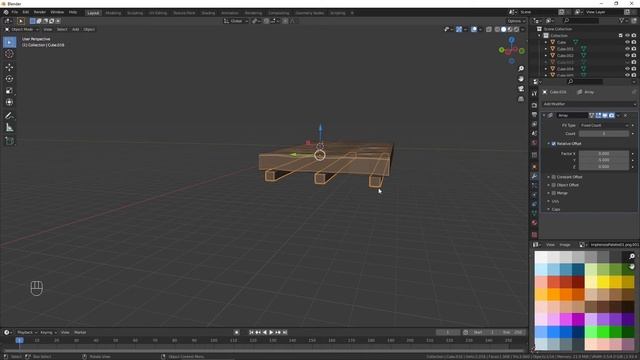Viewport: 640px width, 360px height.
Task: Click the zoom view icon in viewport
Action: (x=521, y=69)
